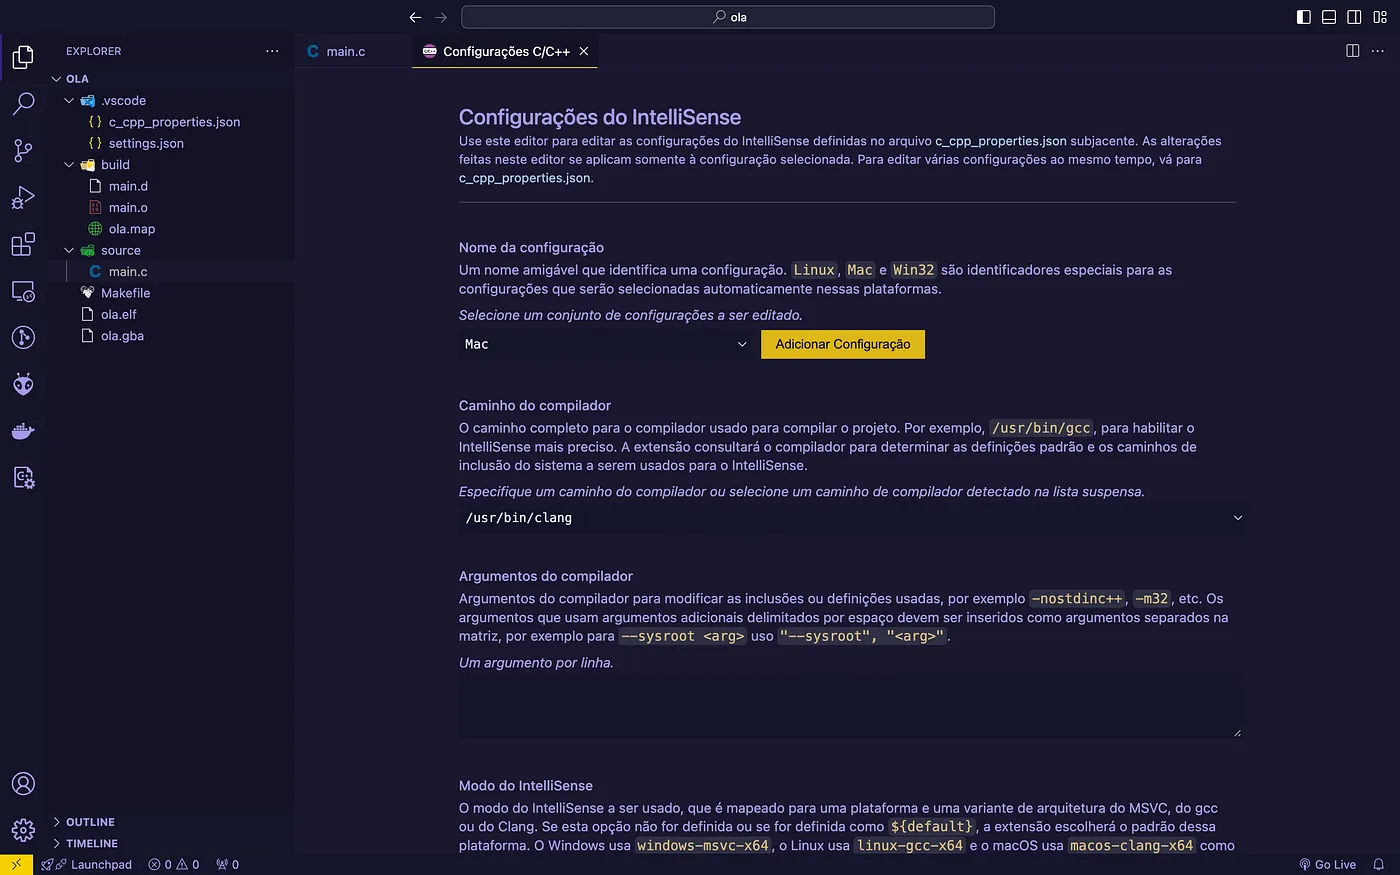Click the ports forwarded indicator
This screenshot has width=1400, height=875.
click(x=228, y=864)
